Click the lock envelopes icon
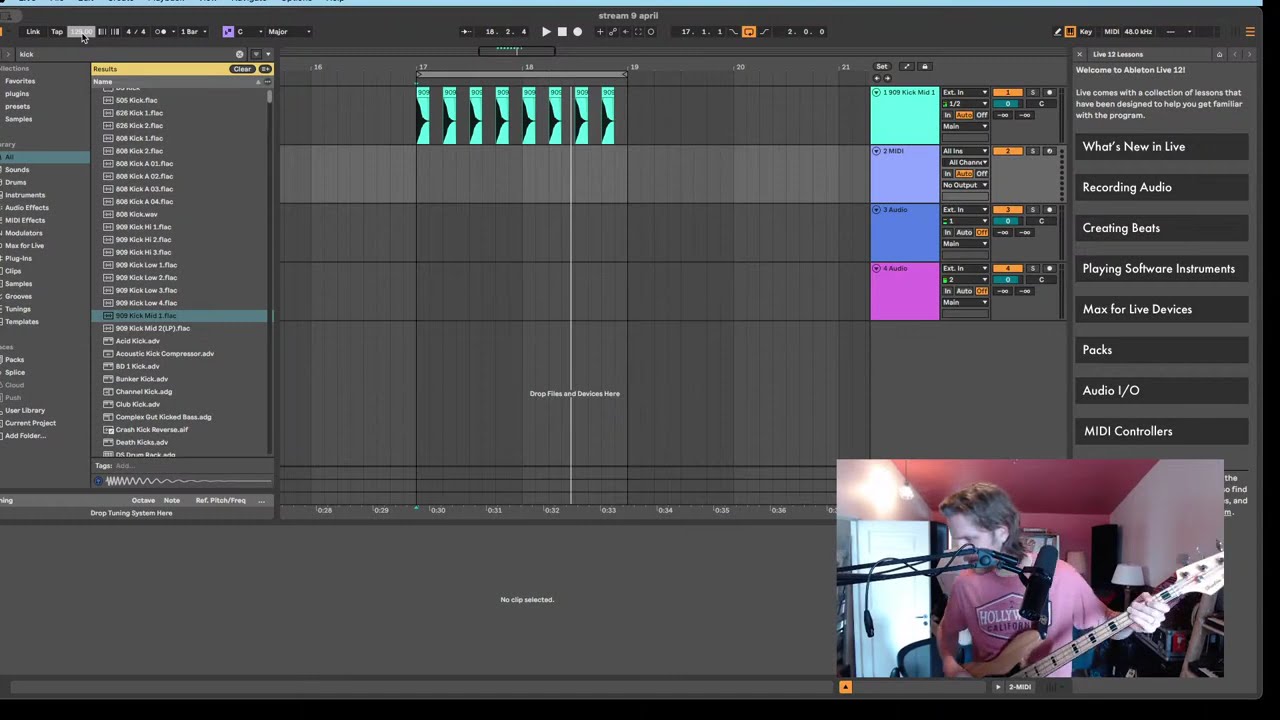 point(925,67)
